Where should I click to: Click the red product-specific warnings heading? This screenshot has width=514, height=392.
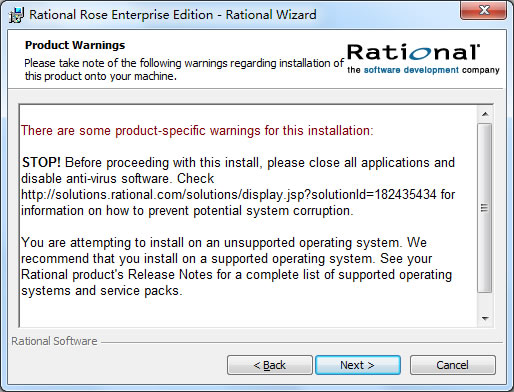[197, 130]
